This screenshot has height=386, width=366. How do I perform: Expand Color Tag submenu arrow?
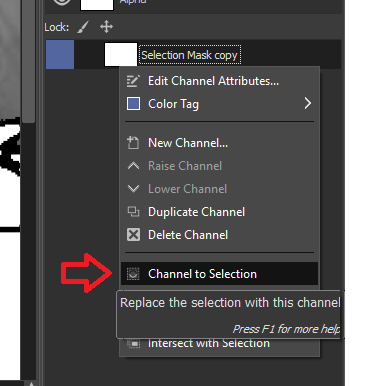[x=308, y=104]
